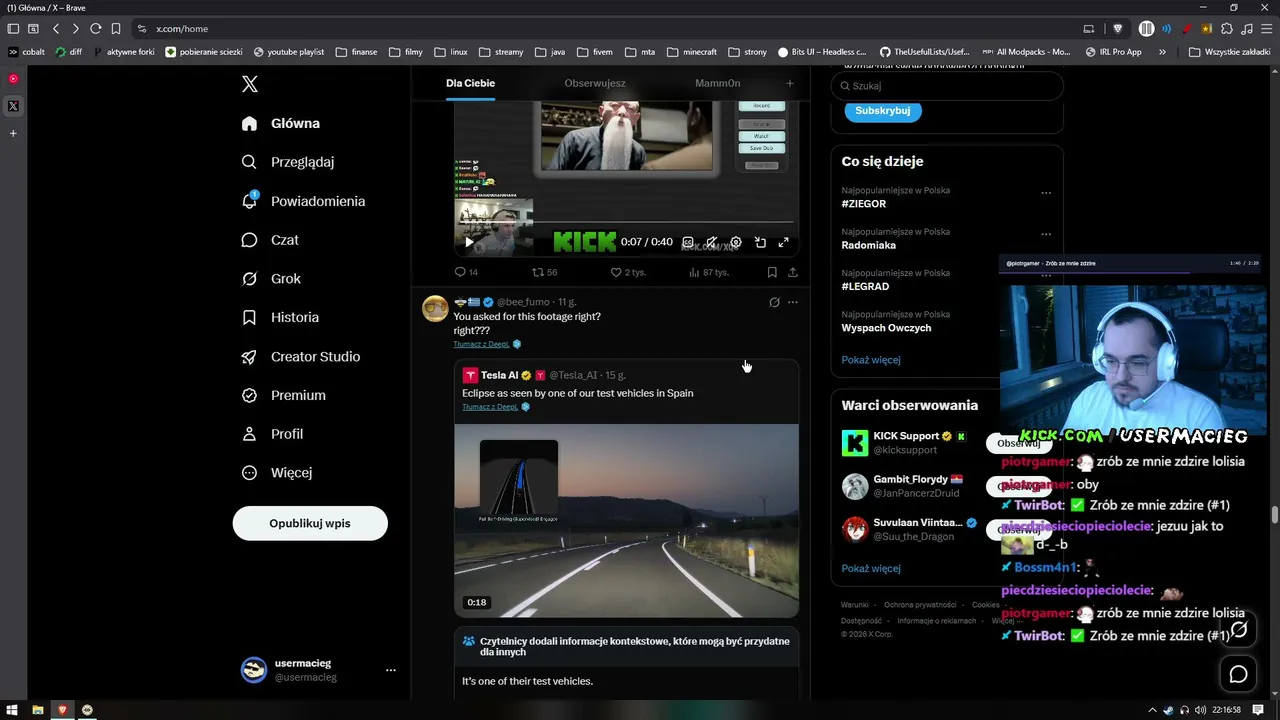1280x720 pixels.
Task: Open more options on @bee_fumo post
Action: pos(793,302)
